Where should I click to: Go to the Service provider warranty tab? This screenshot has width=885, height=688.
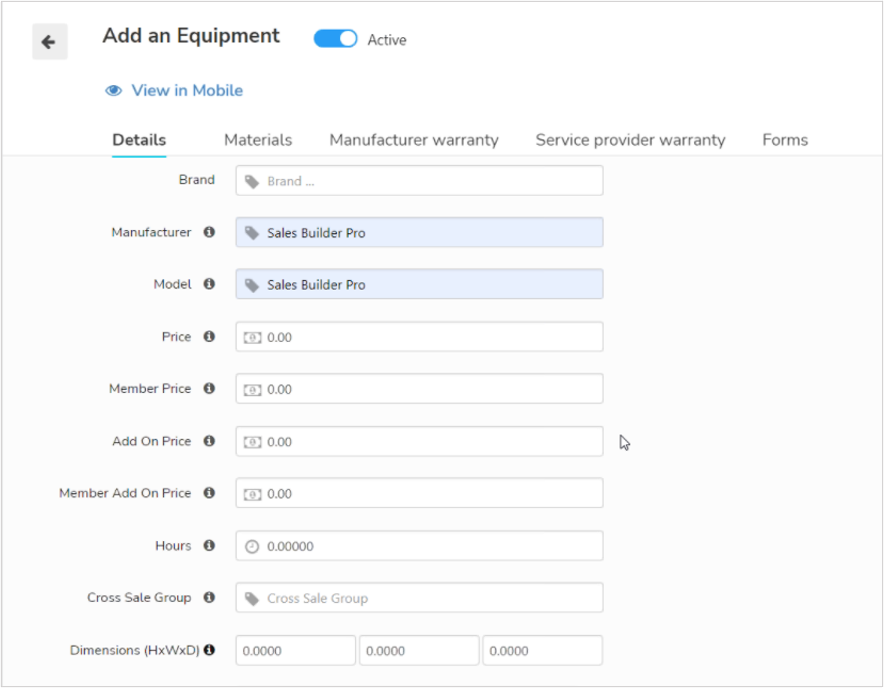tap(630, 140)
